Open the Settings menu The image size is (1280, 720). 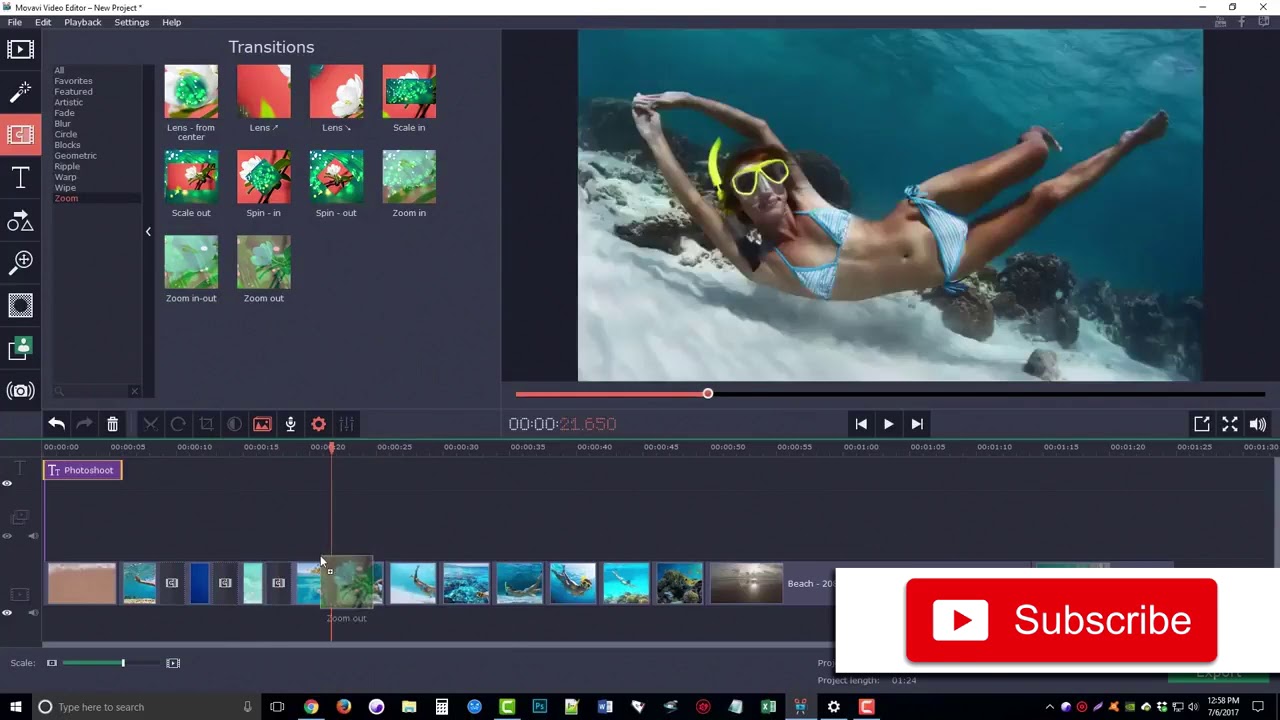[131, 22]
